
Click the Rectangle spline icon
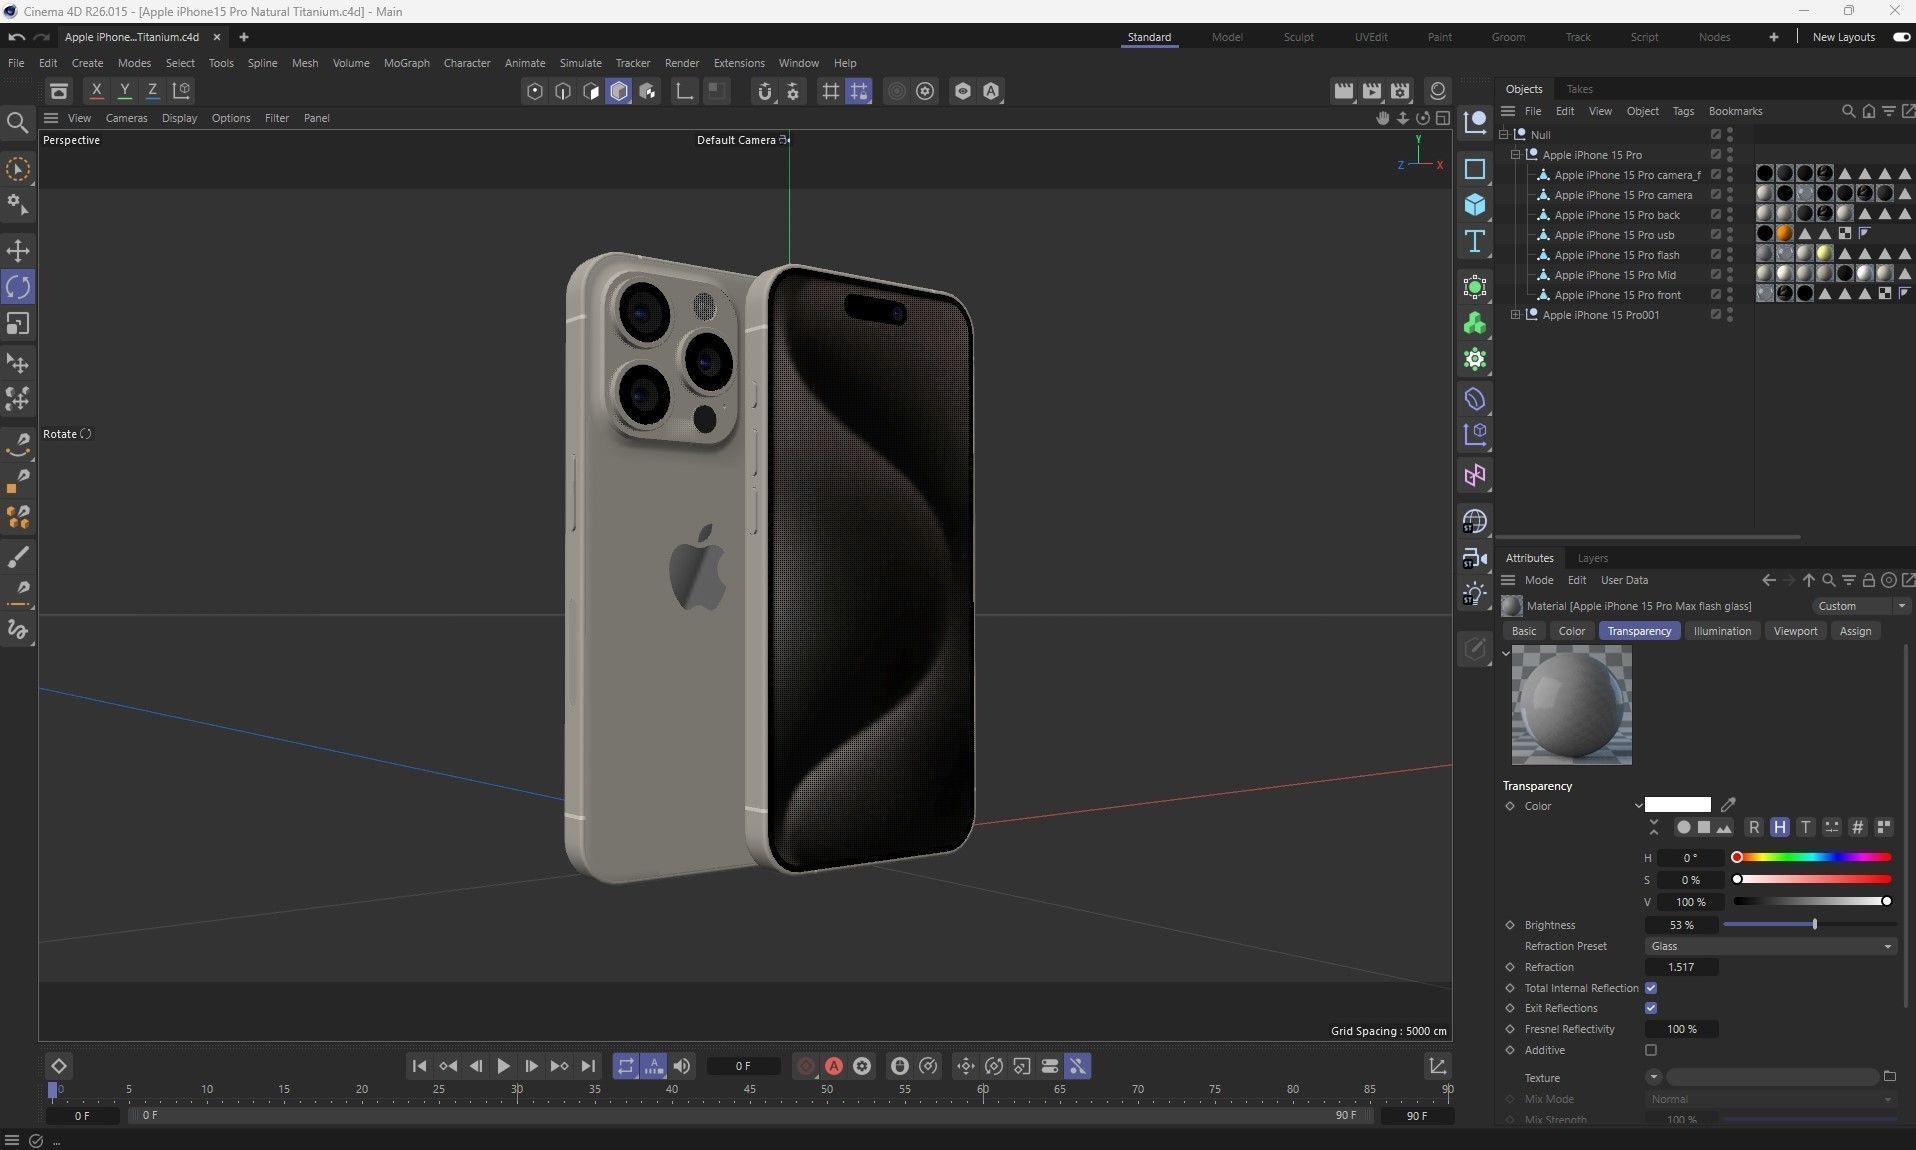(1475, 169)
